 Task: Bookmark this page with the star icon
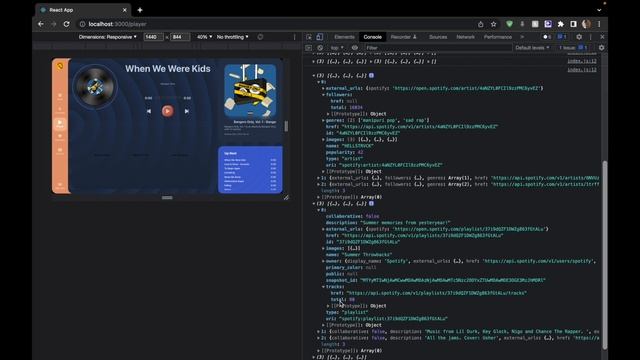493,24
